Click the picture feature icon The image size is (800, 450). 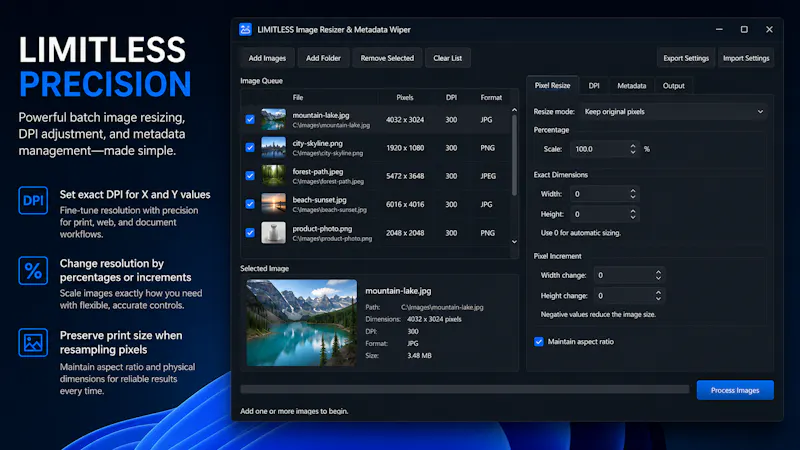click(x=33, y=342)
